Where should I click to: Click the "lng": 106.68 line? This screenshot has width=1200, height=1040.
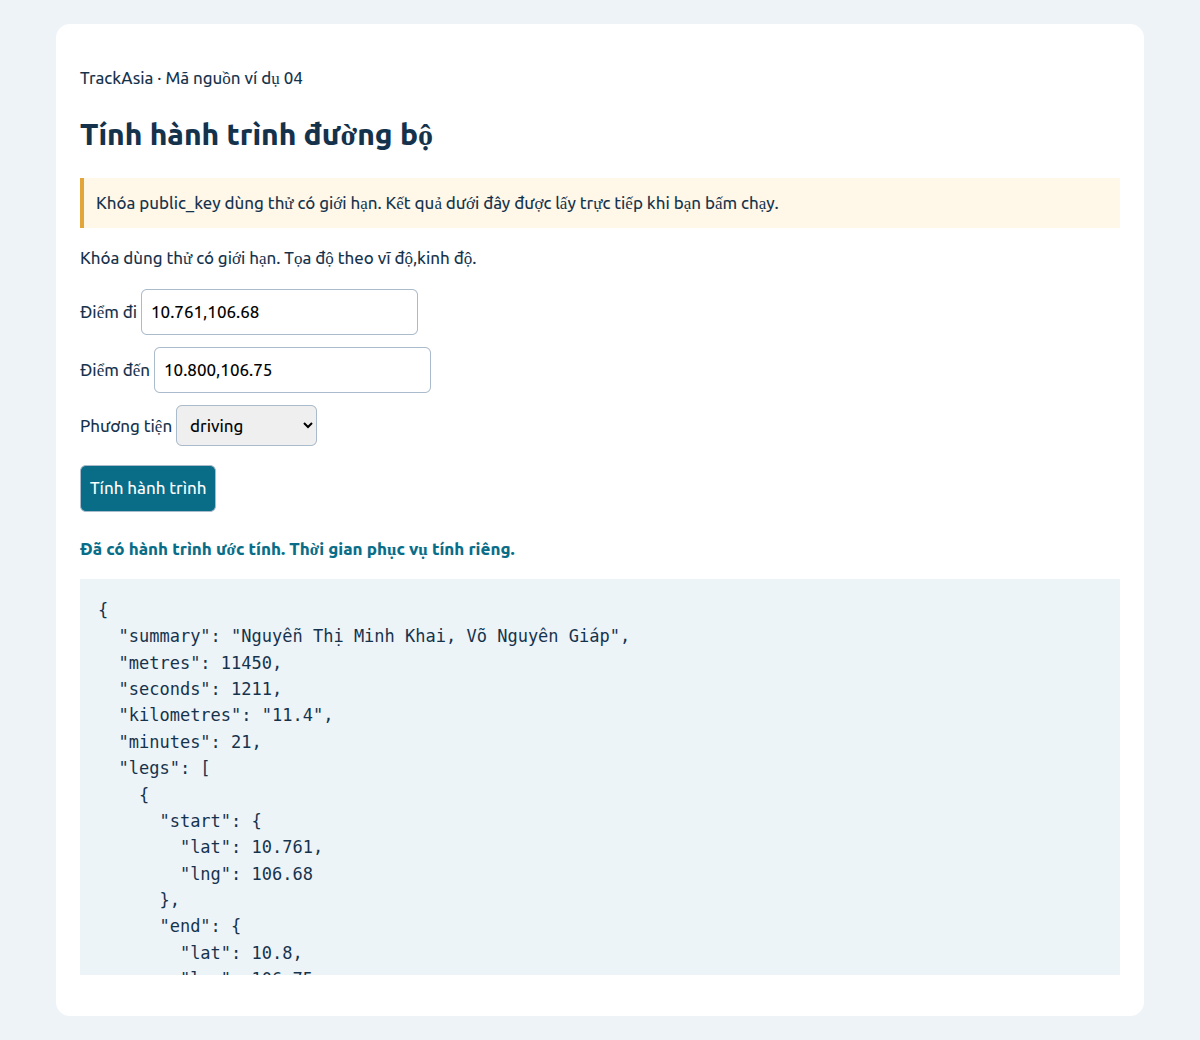pyautogui.click(x=246, y=874)
